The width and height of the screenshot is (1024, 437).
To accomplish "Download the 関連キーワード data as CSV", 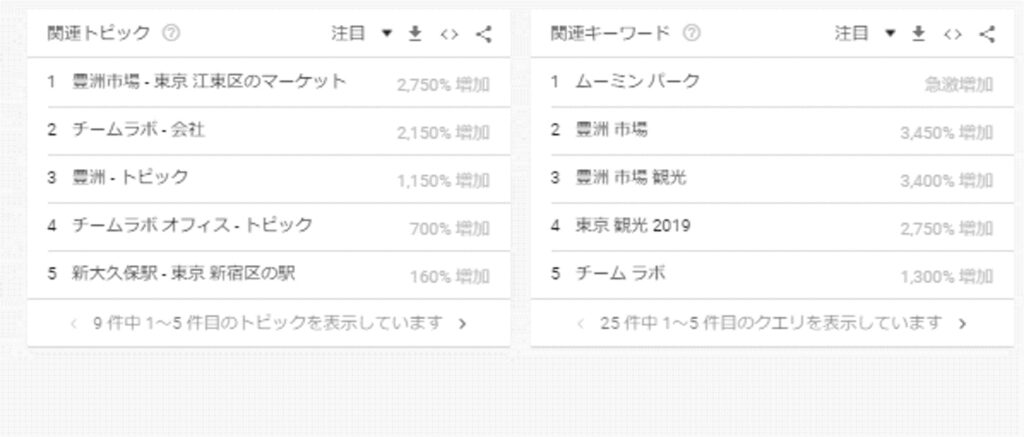I will click(919, 34).
